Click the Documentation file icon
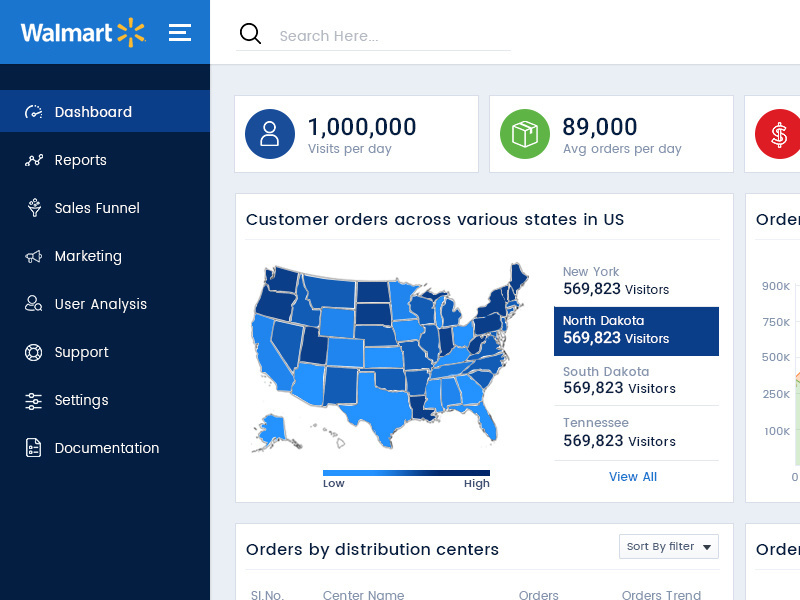This screenshot has height=600, width=800. [34, 448]
